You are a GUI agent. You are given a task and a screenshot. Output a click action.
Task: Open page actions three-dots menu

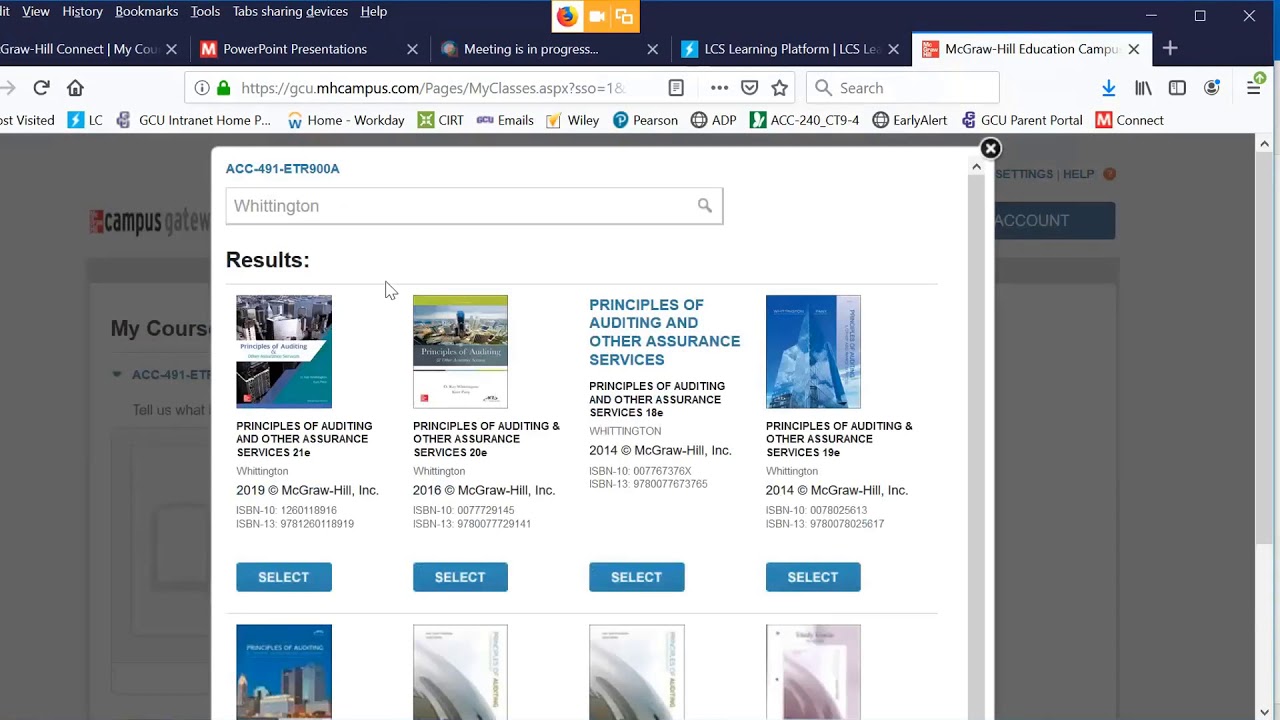click(719, 88)
